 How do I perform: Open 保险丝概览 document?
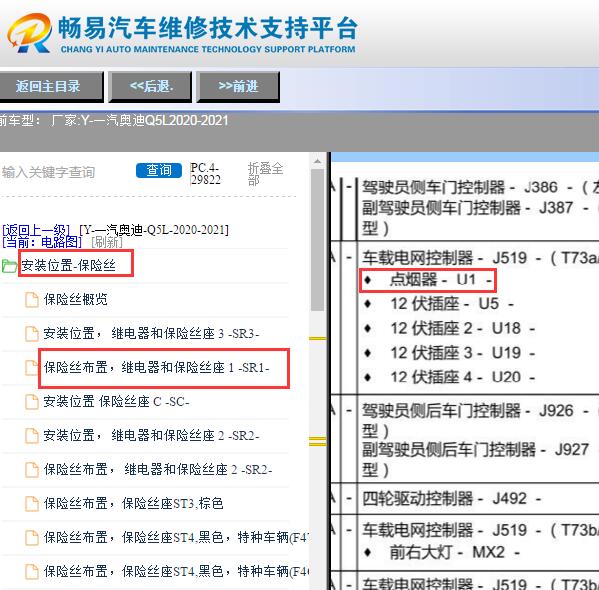click(76, 299)
